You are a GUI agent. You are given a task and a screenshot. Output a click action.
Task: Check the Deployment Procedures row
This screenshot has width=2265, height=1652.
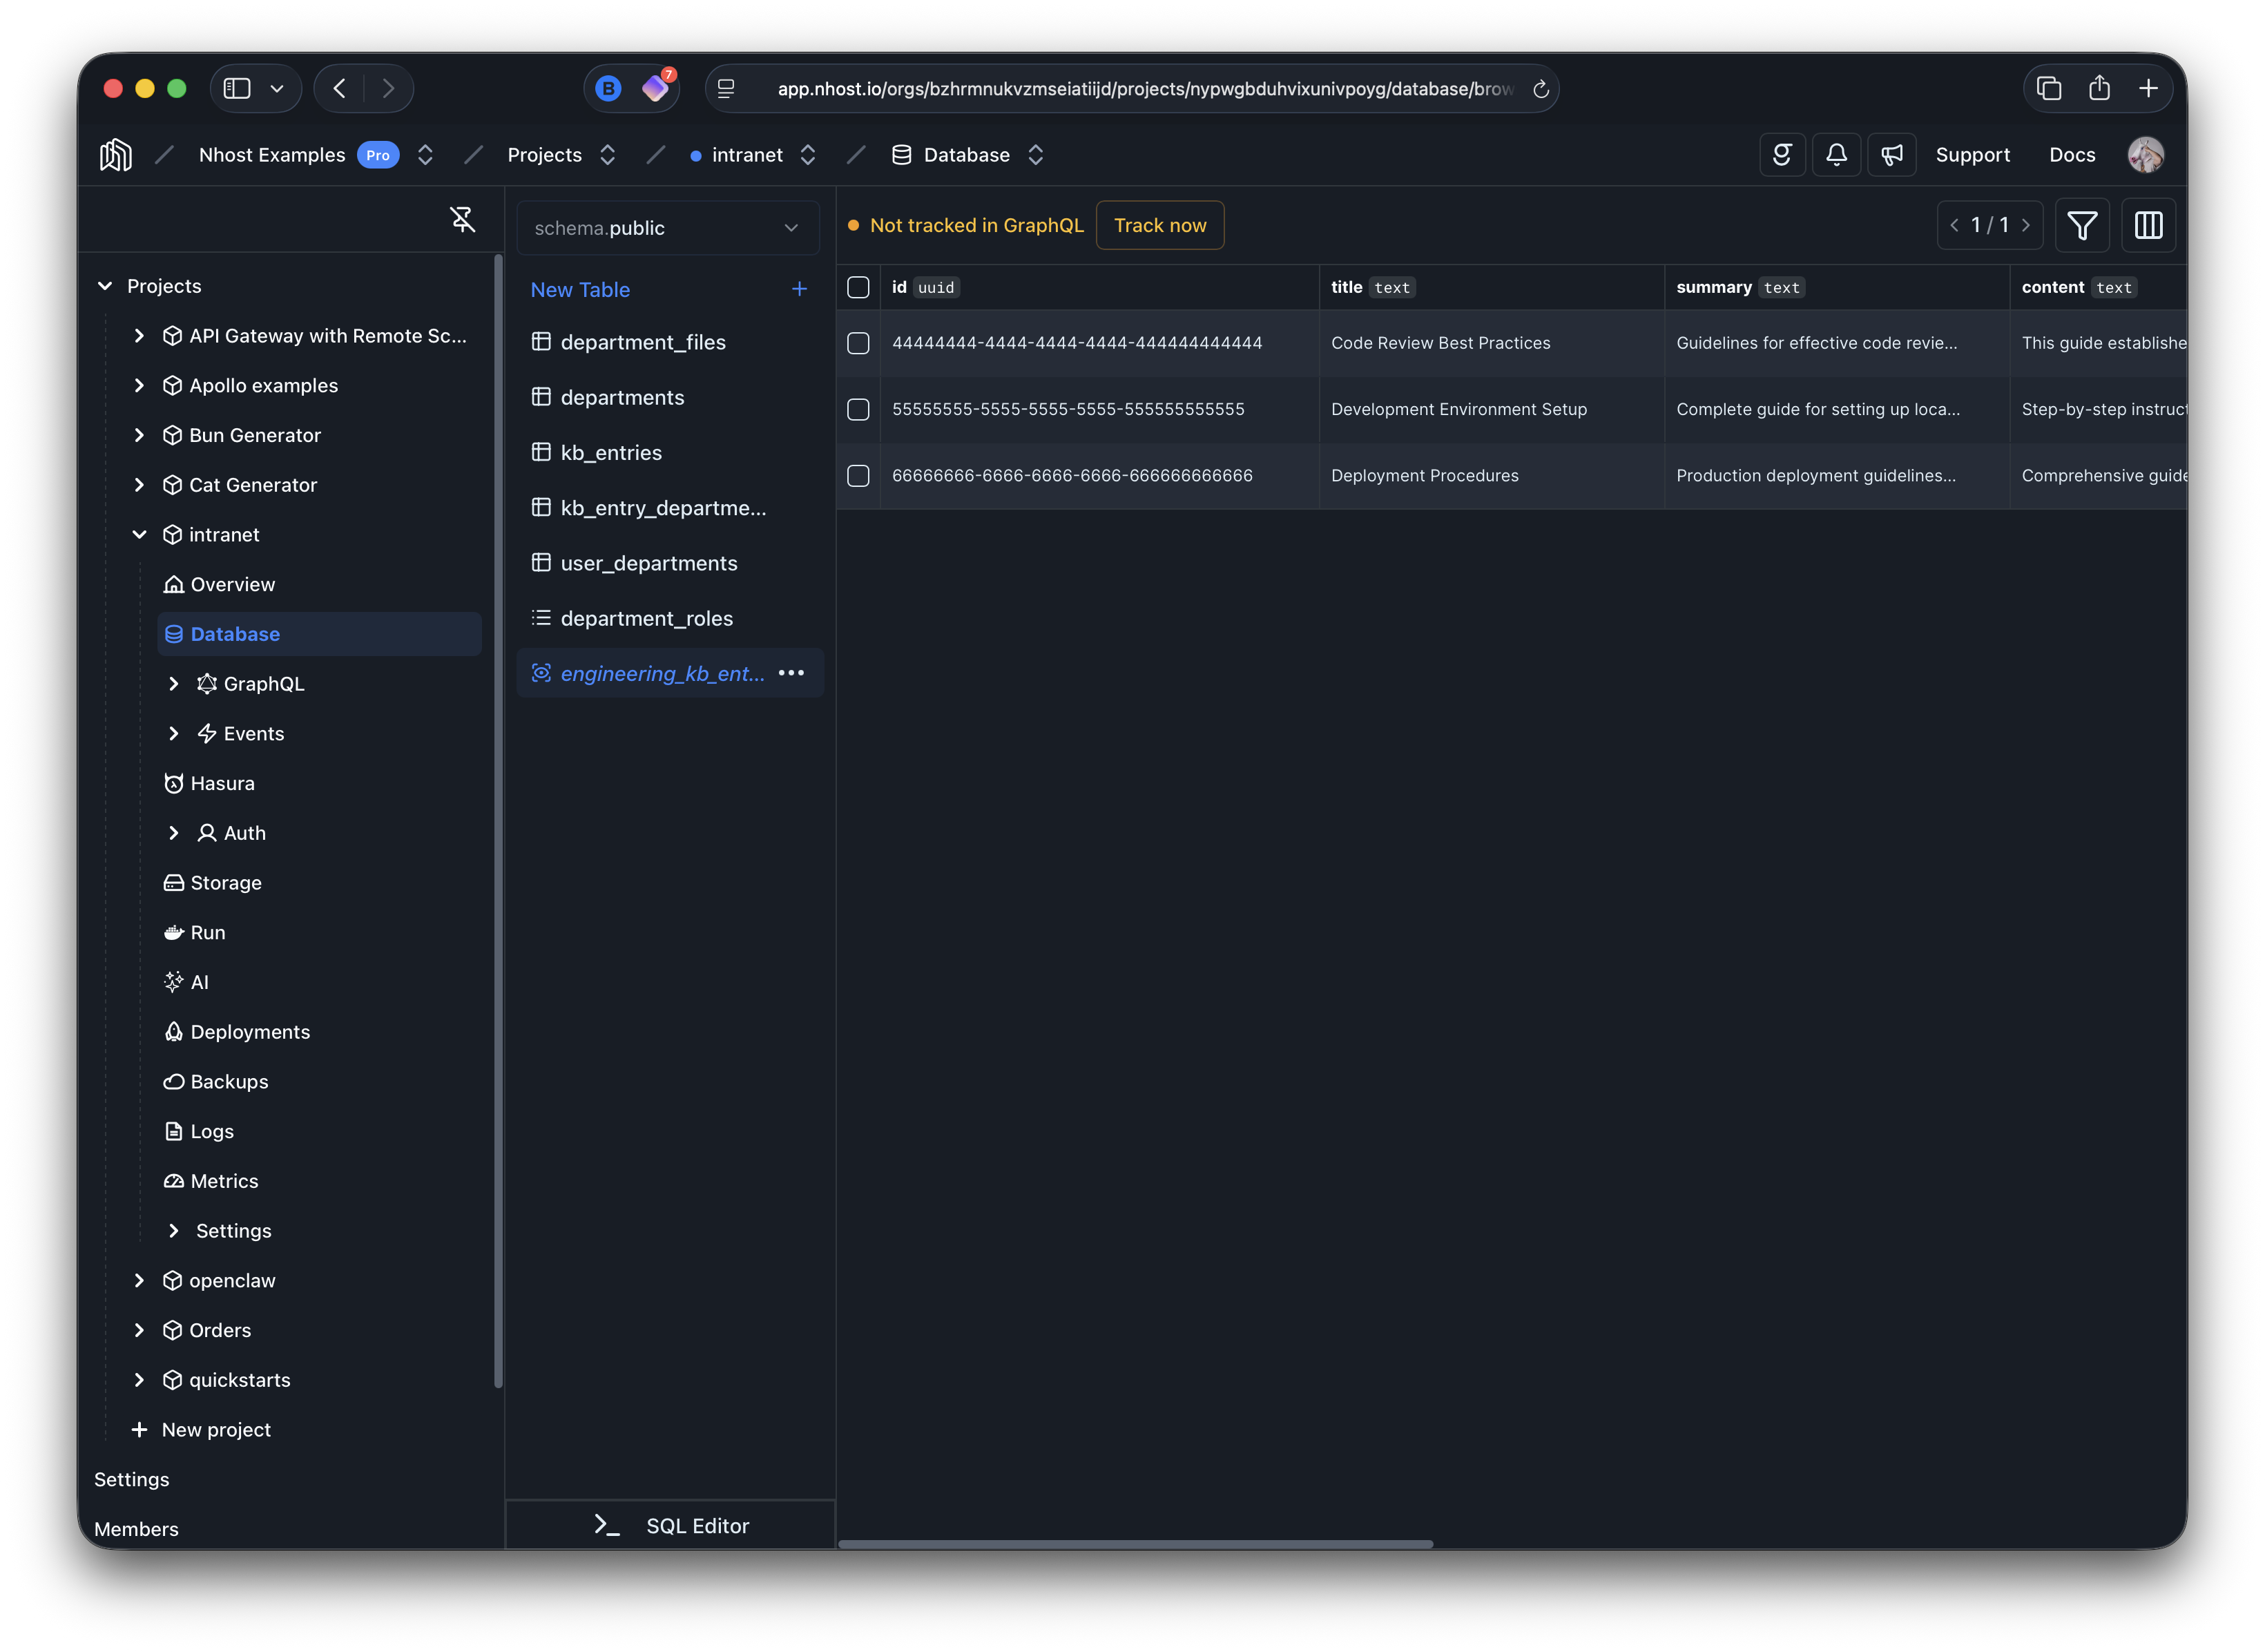pos(858,476)
